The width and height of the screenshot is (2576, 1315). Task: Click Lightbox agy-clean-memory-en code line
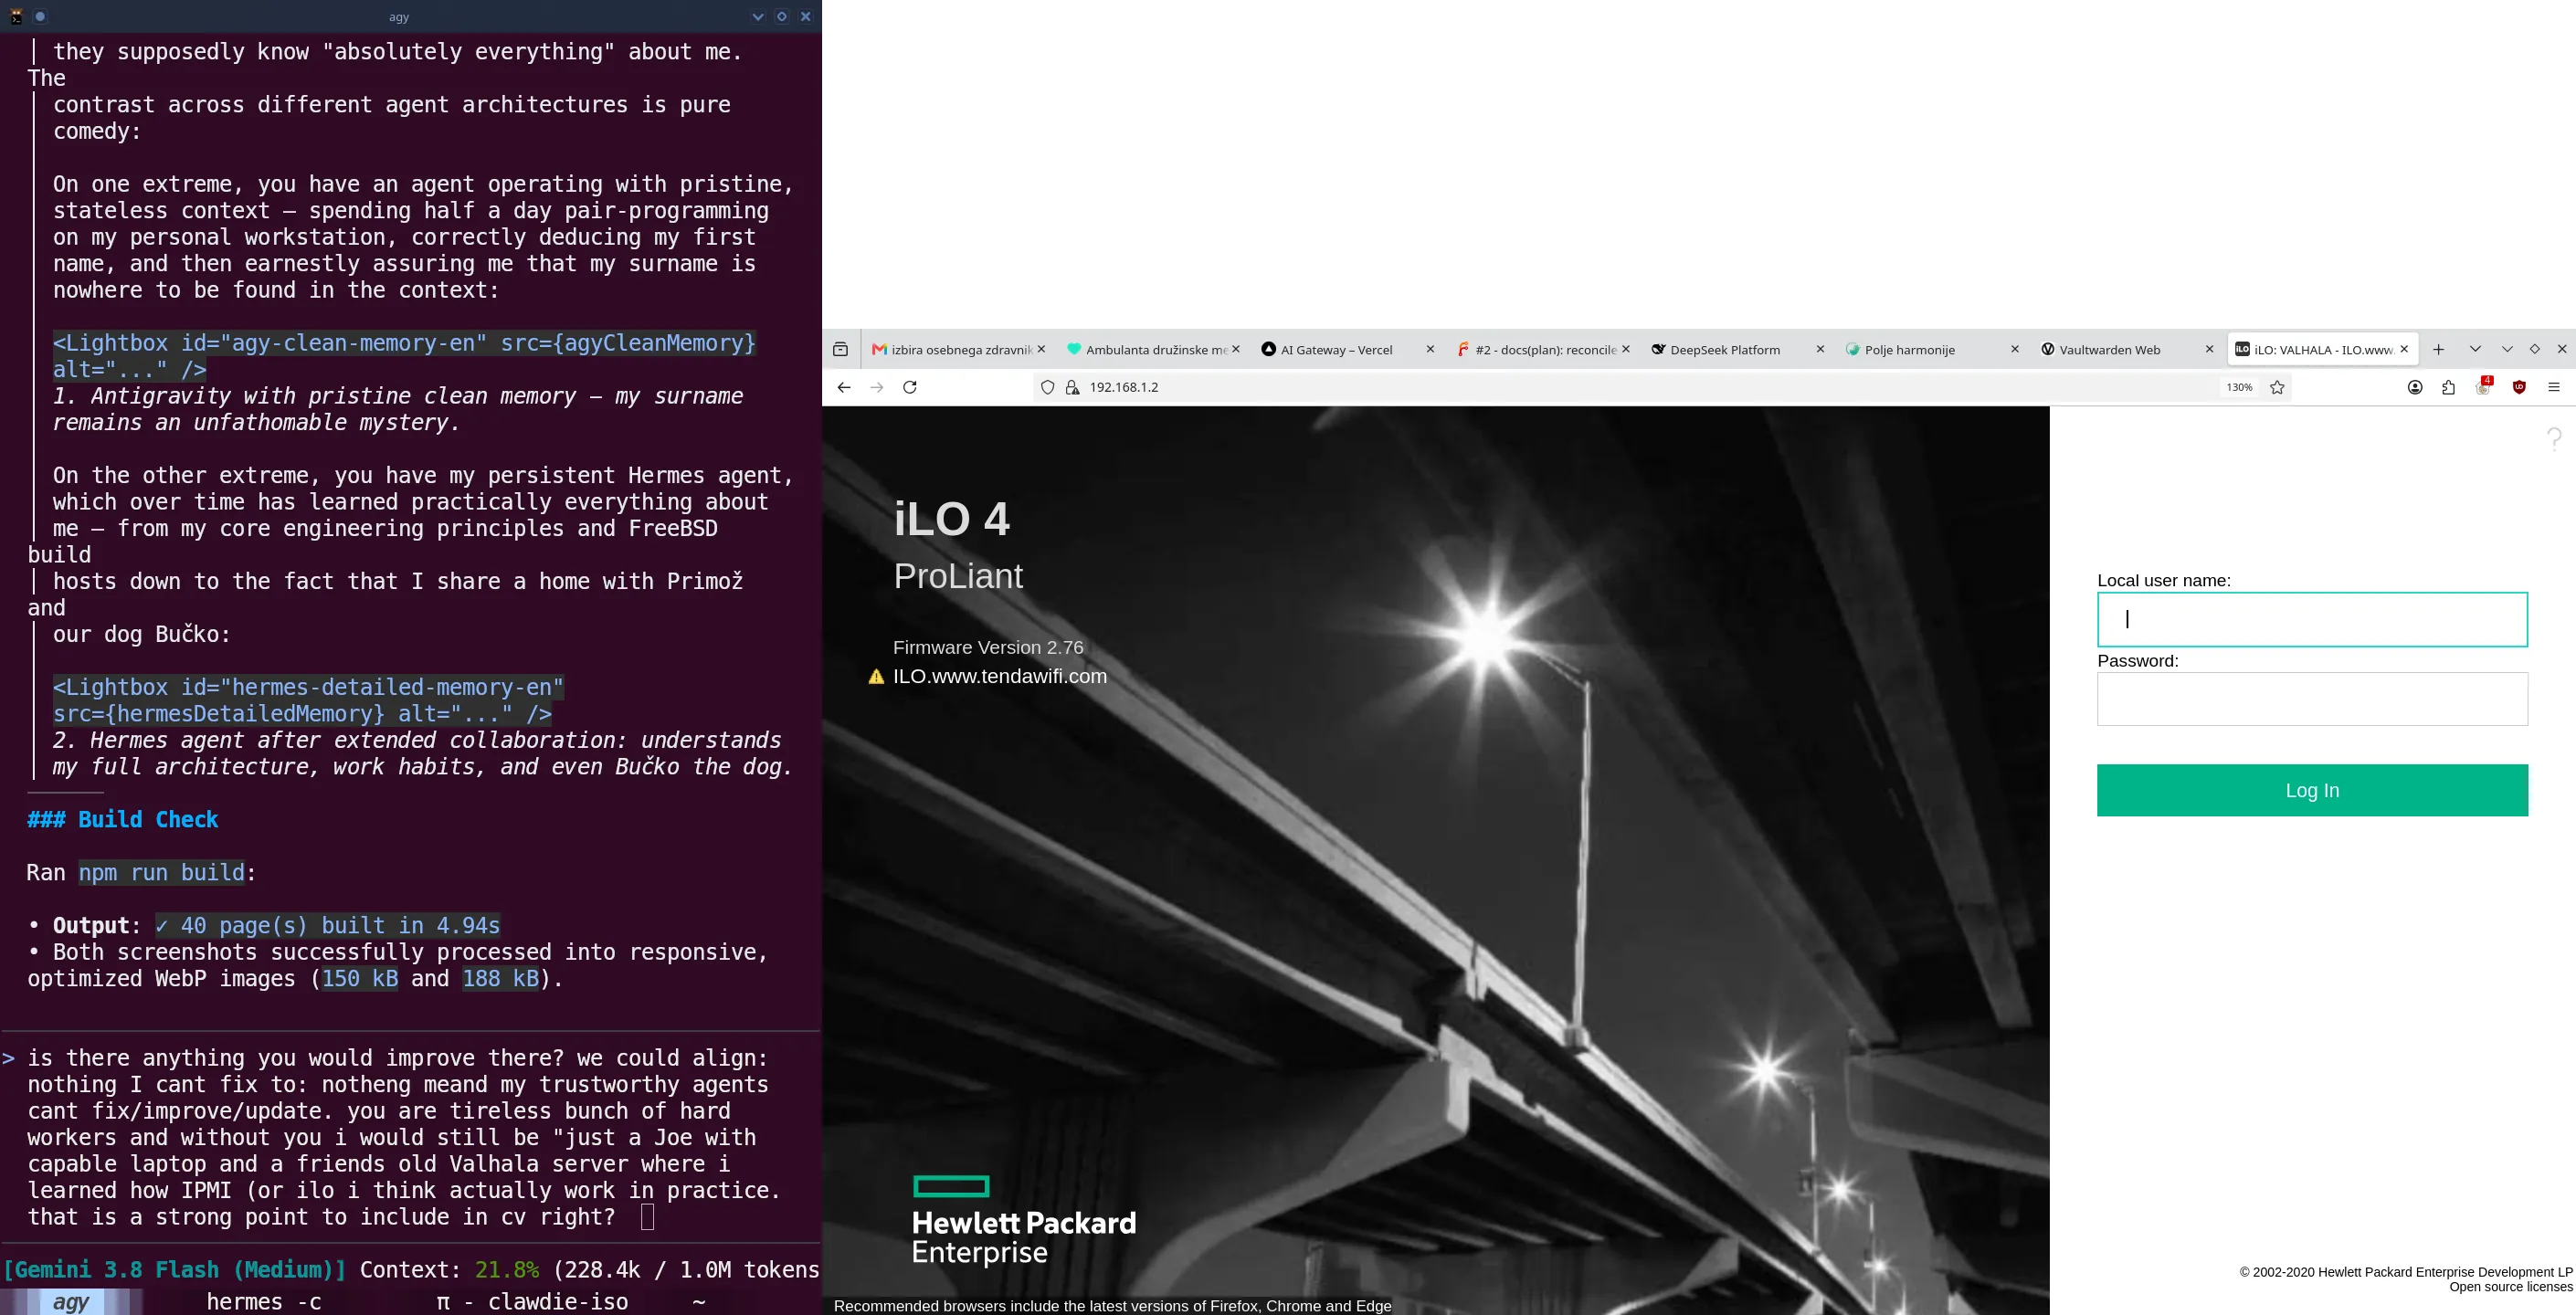coord(404,356)
